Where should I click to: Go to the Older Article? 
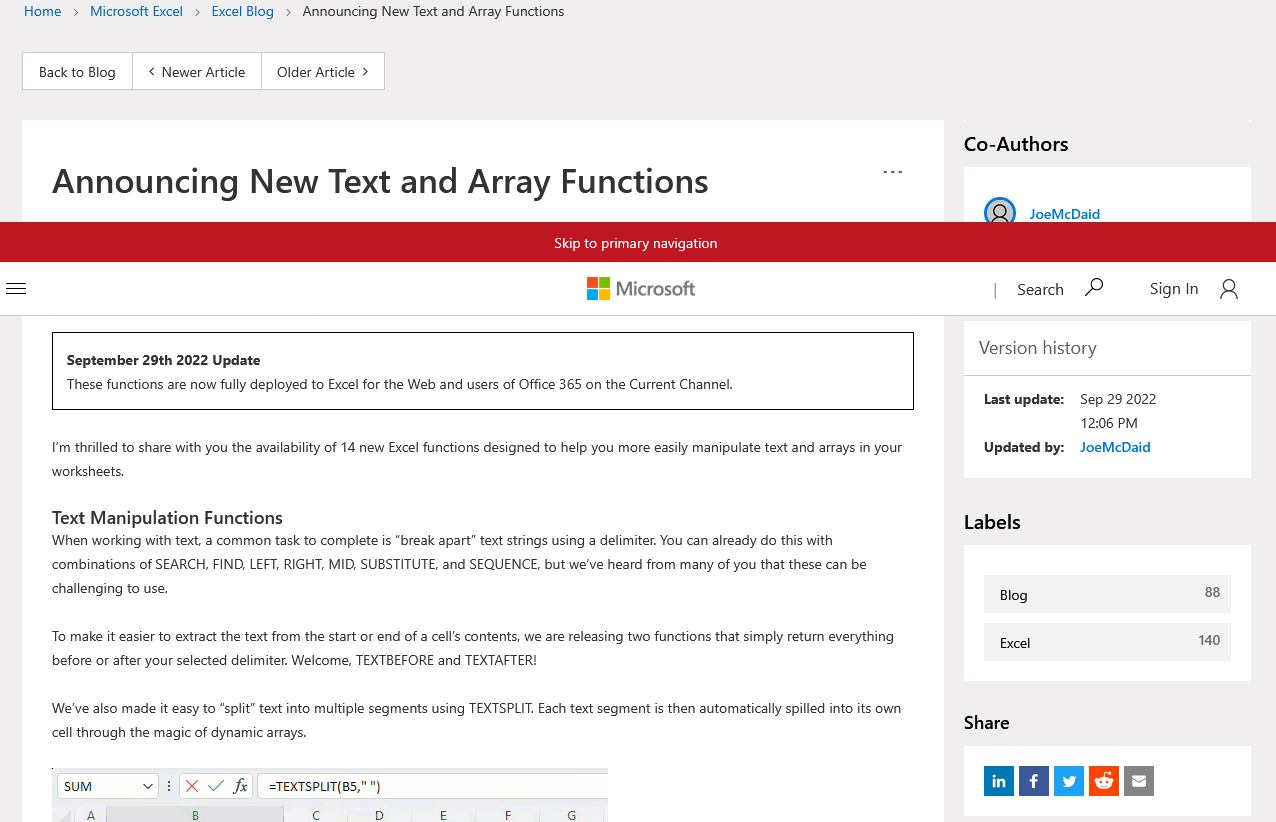coord(323,71)
